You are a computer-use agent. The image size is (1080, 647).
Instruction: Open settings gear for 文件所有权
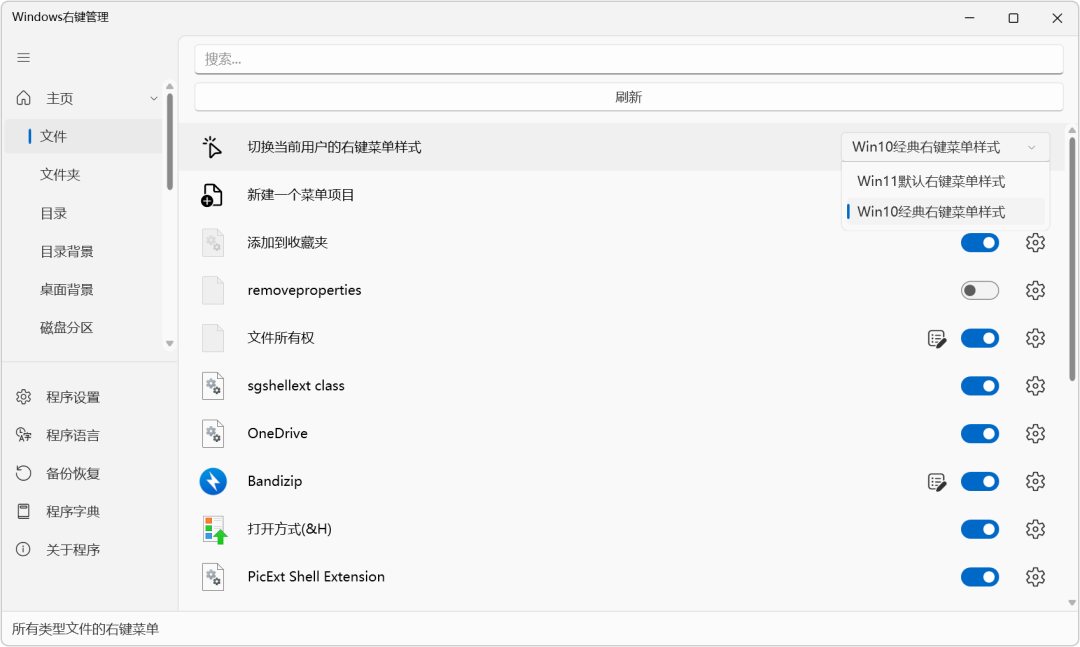click(1035, 338)
